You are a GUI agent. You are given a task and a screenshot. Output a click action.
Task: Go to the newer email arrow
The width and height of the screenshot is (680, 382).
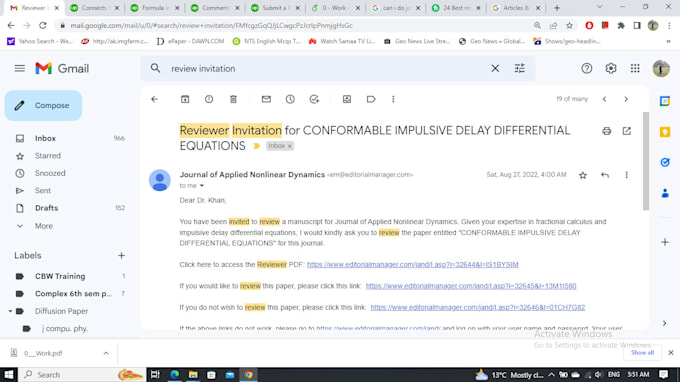pyautogui.click(x=605, y=99)
